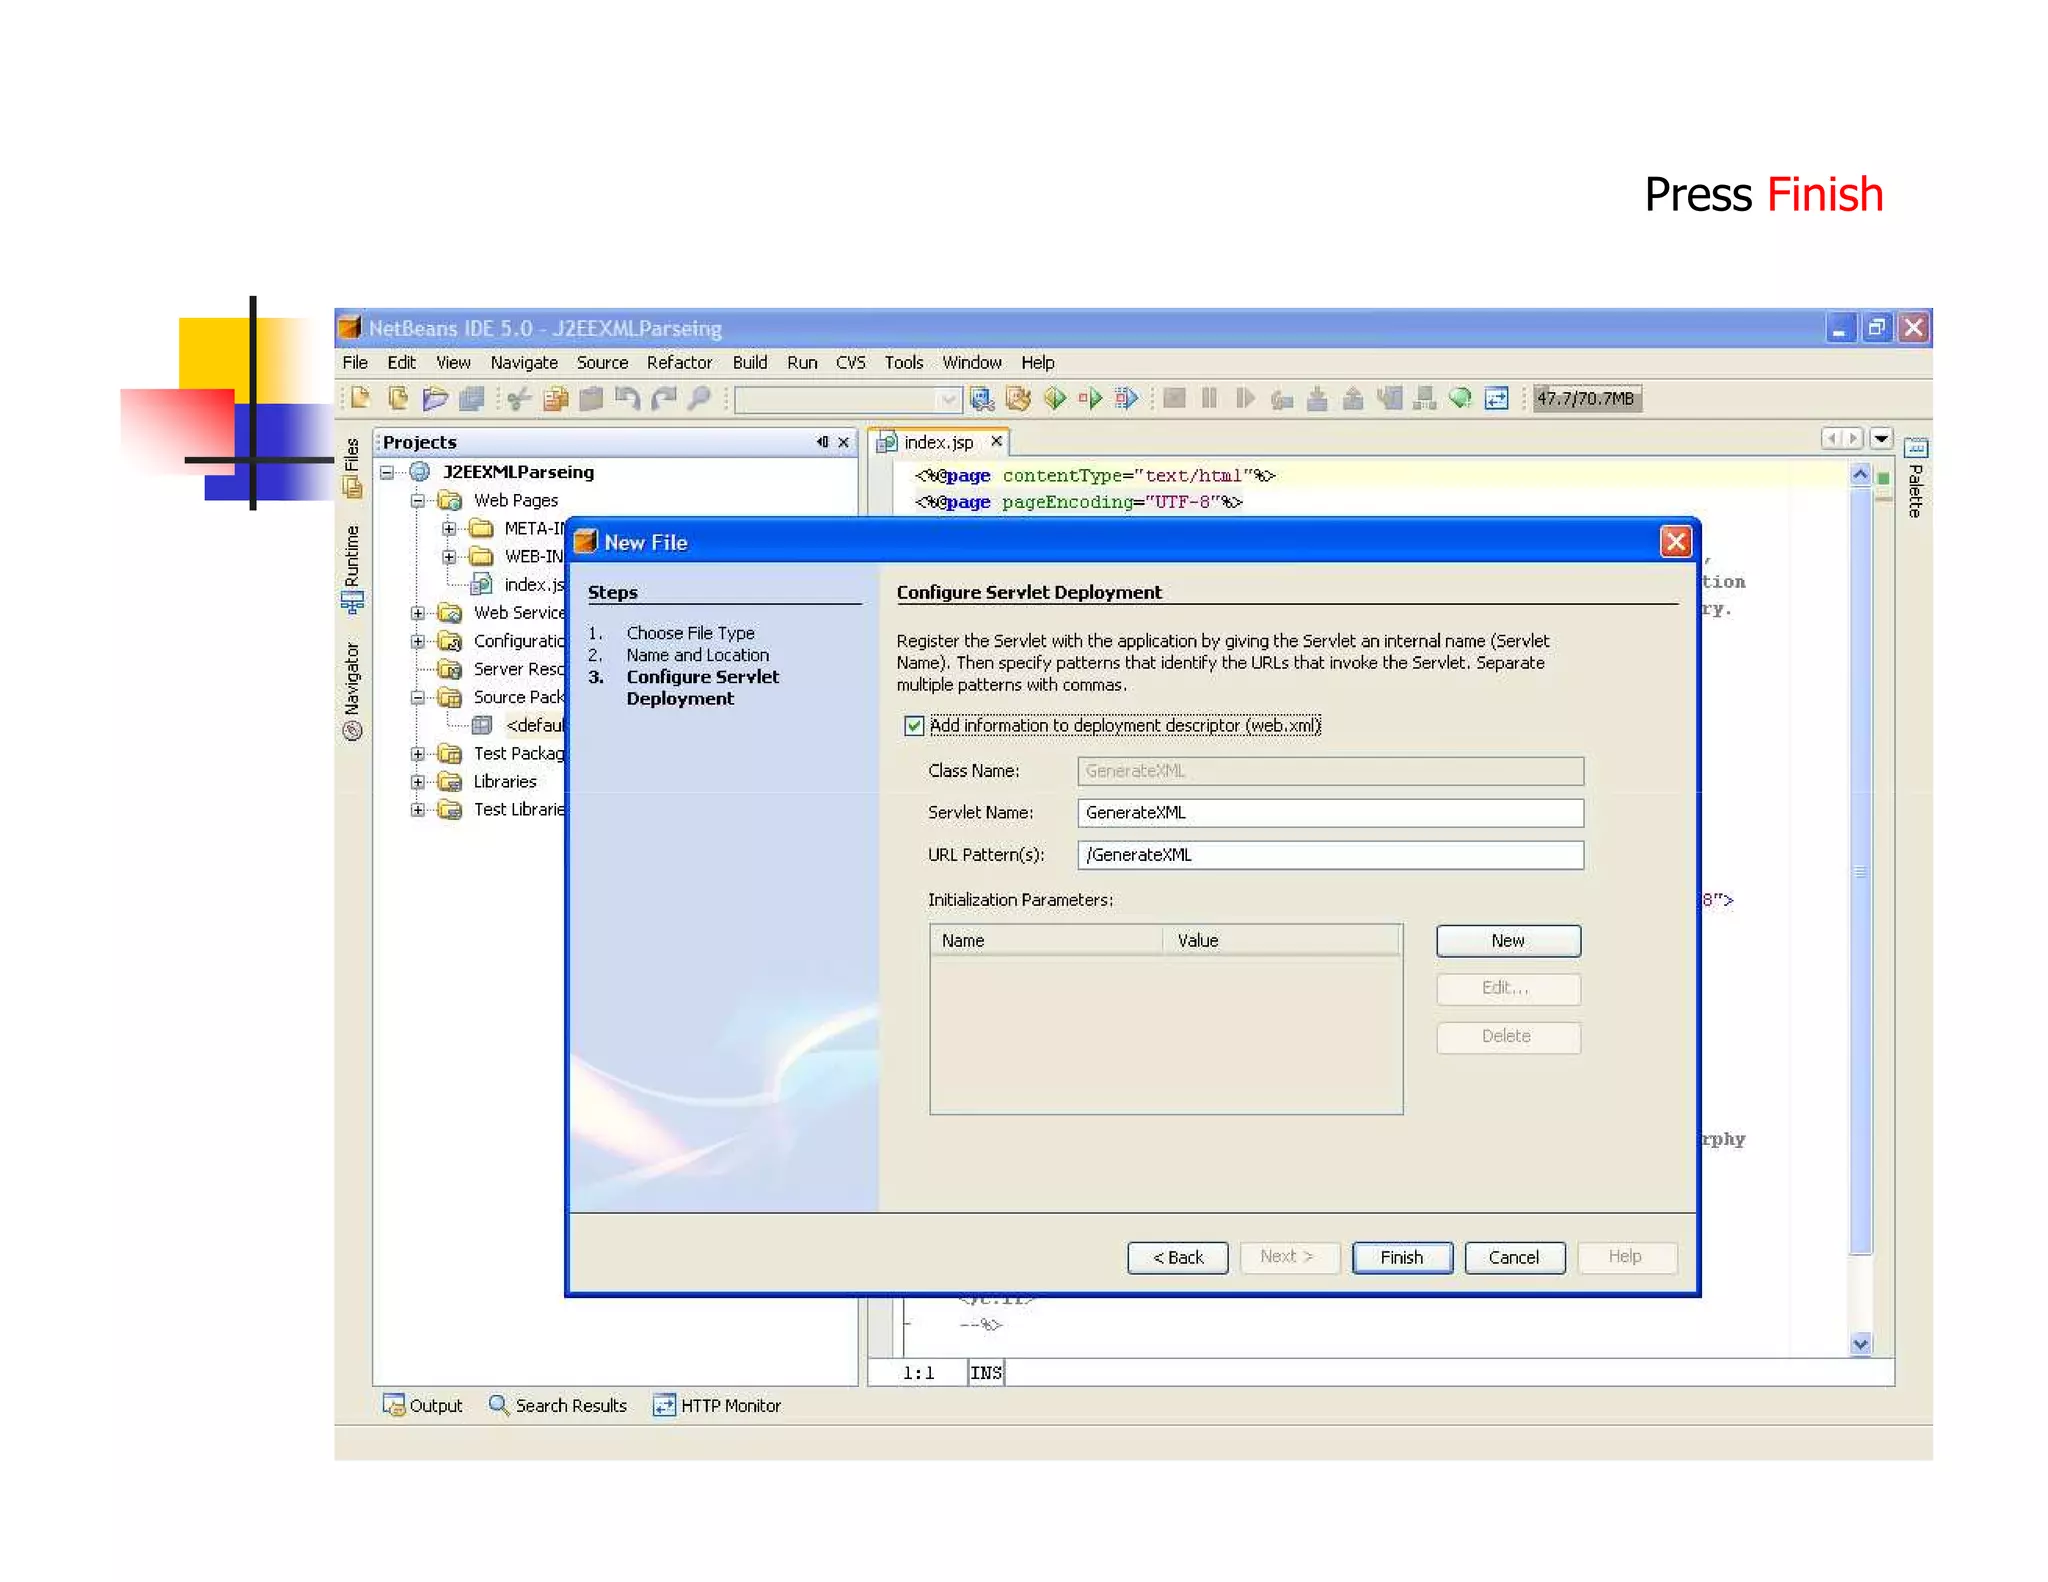2048x1582 pixels.
Task: Click the Run Main Project icon
Action: (1054, 398)
